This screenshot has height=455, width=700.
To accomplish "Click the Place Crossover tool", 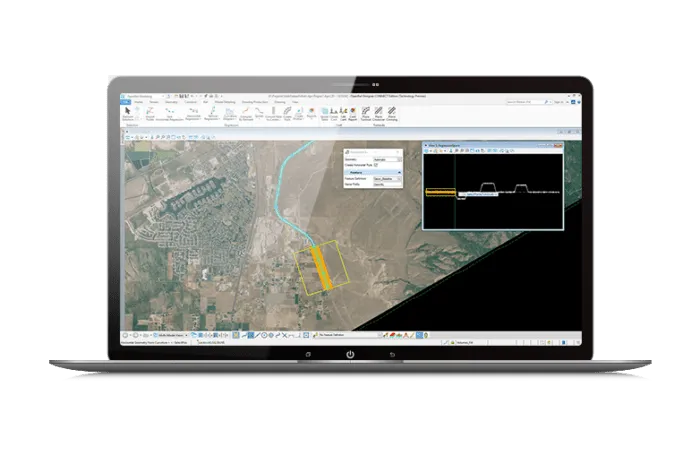I will point(378,113).
